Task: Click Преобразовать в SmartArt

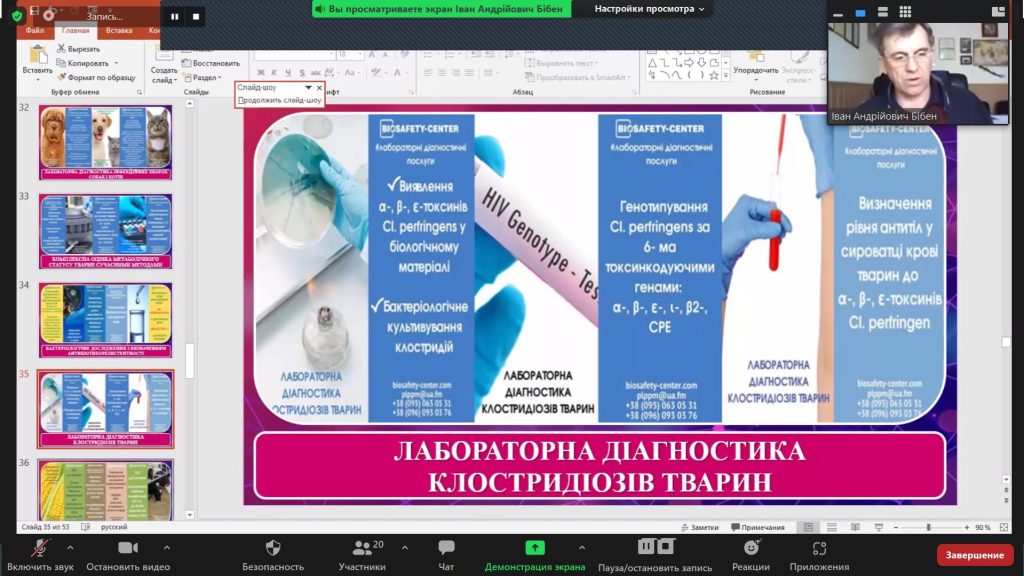Action: click(576, 78)
